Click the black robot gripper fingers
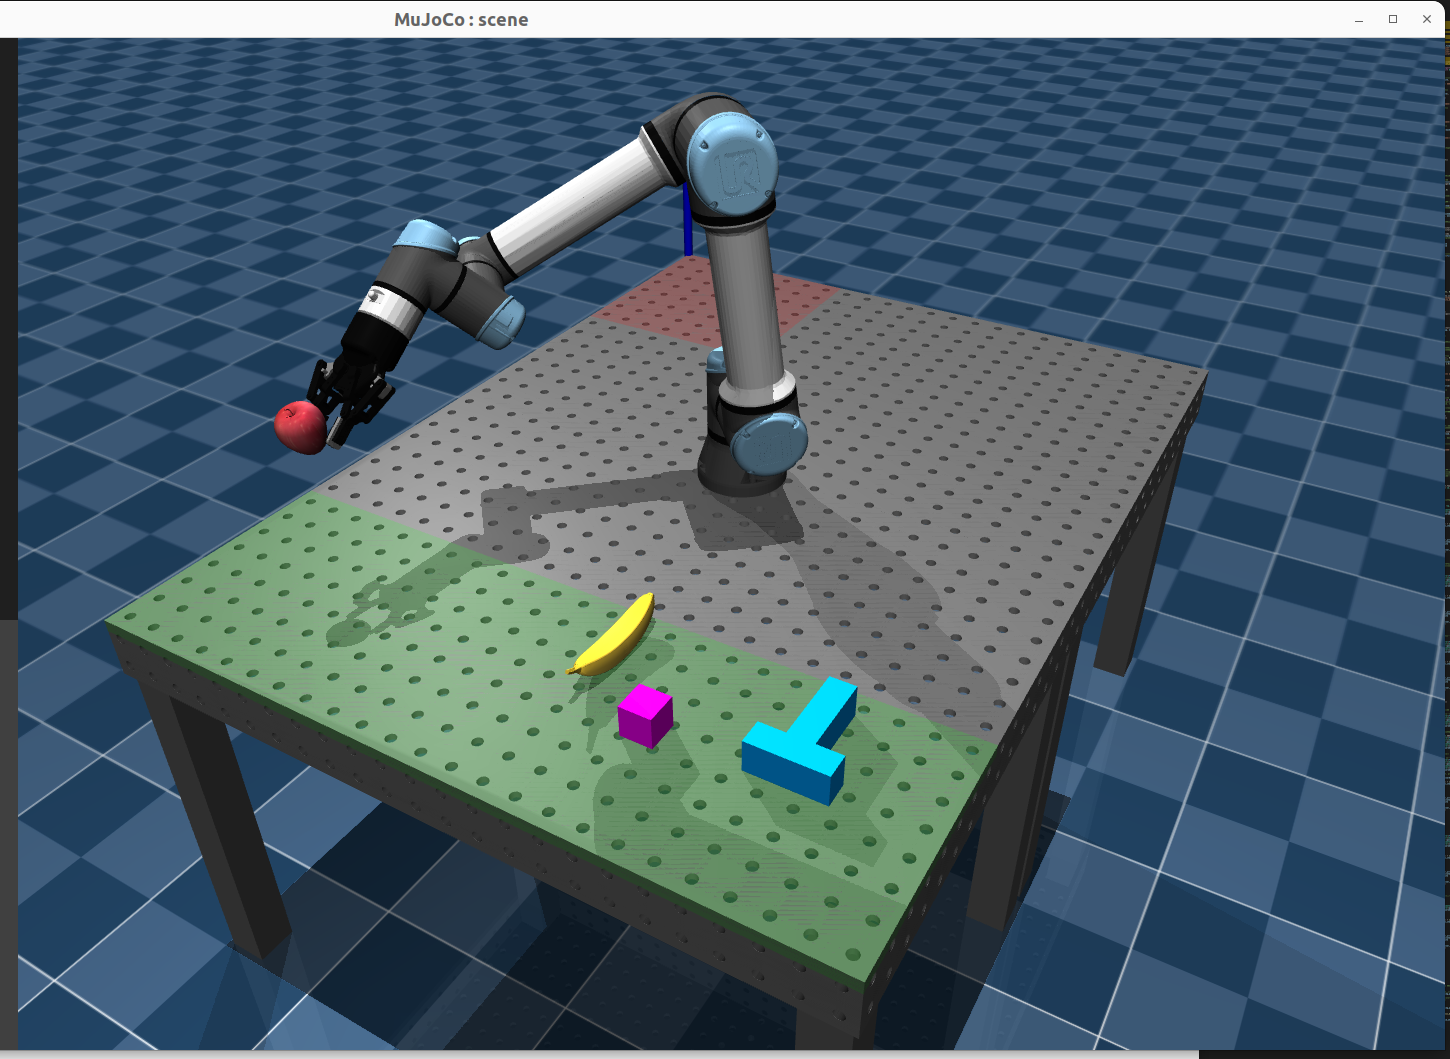This screenshot has width=1450, height=1059. coord(350,398)
